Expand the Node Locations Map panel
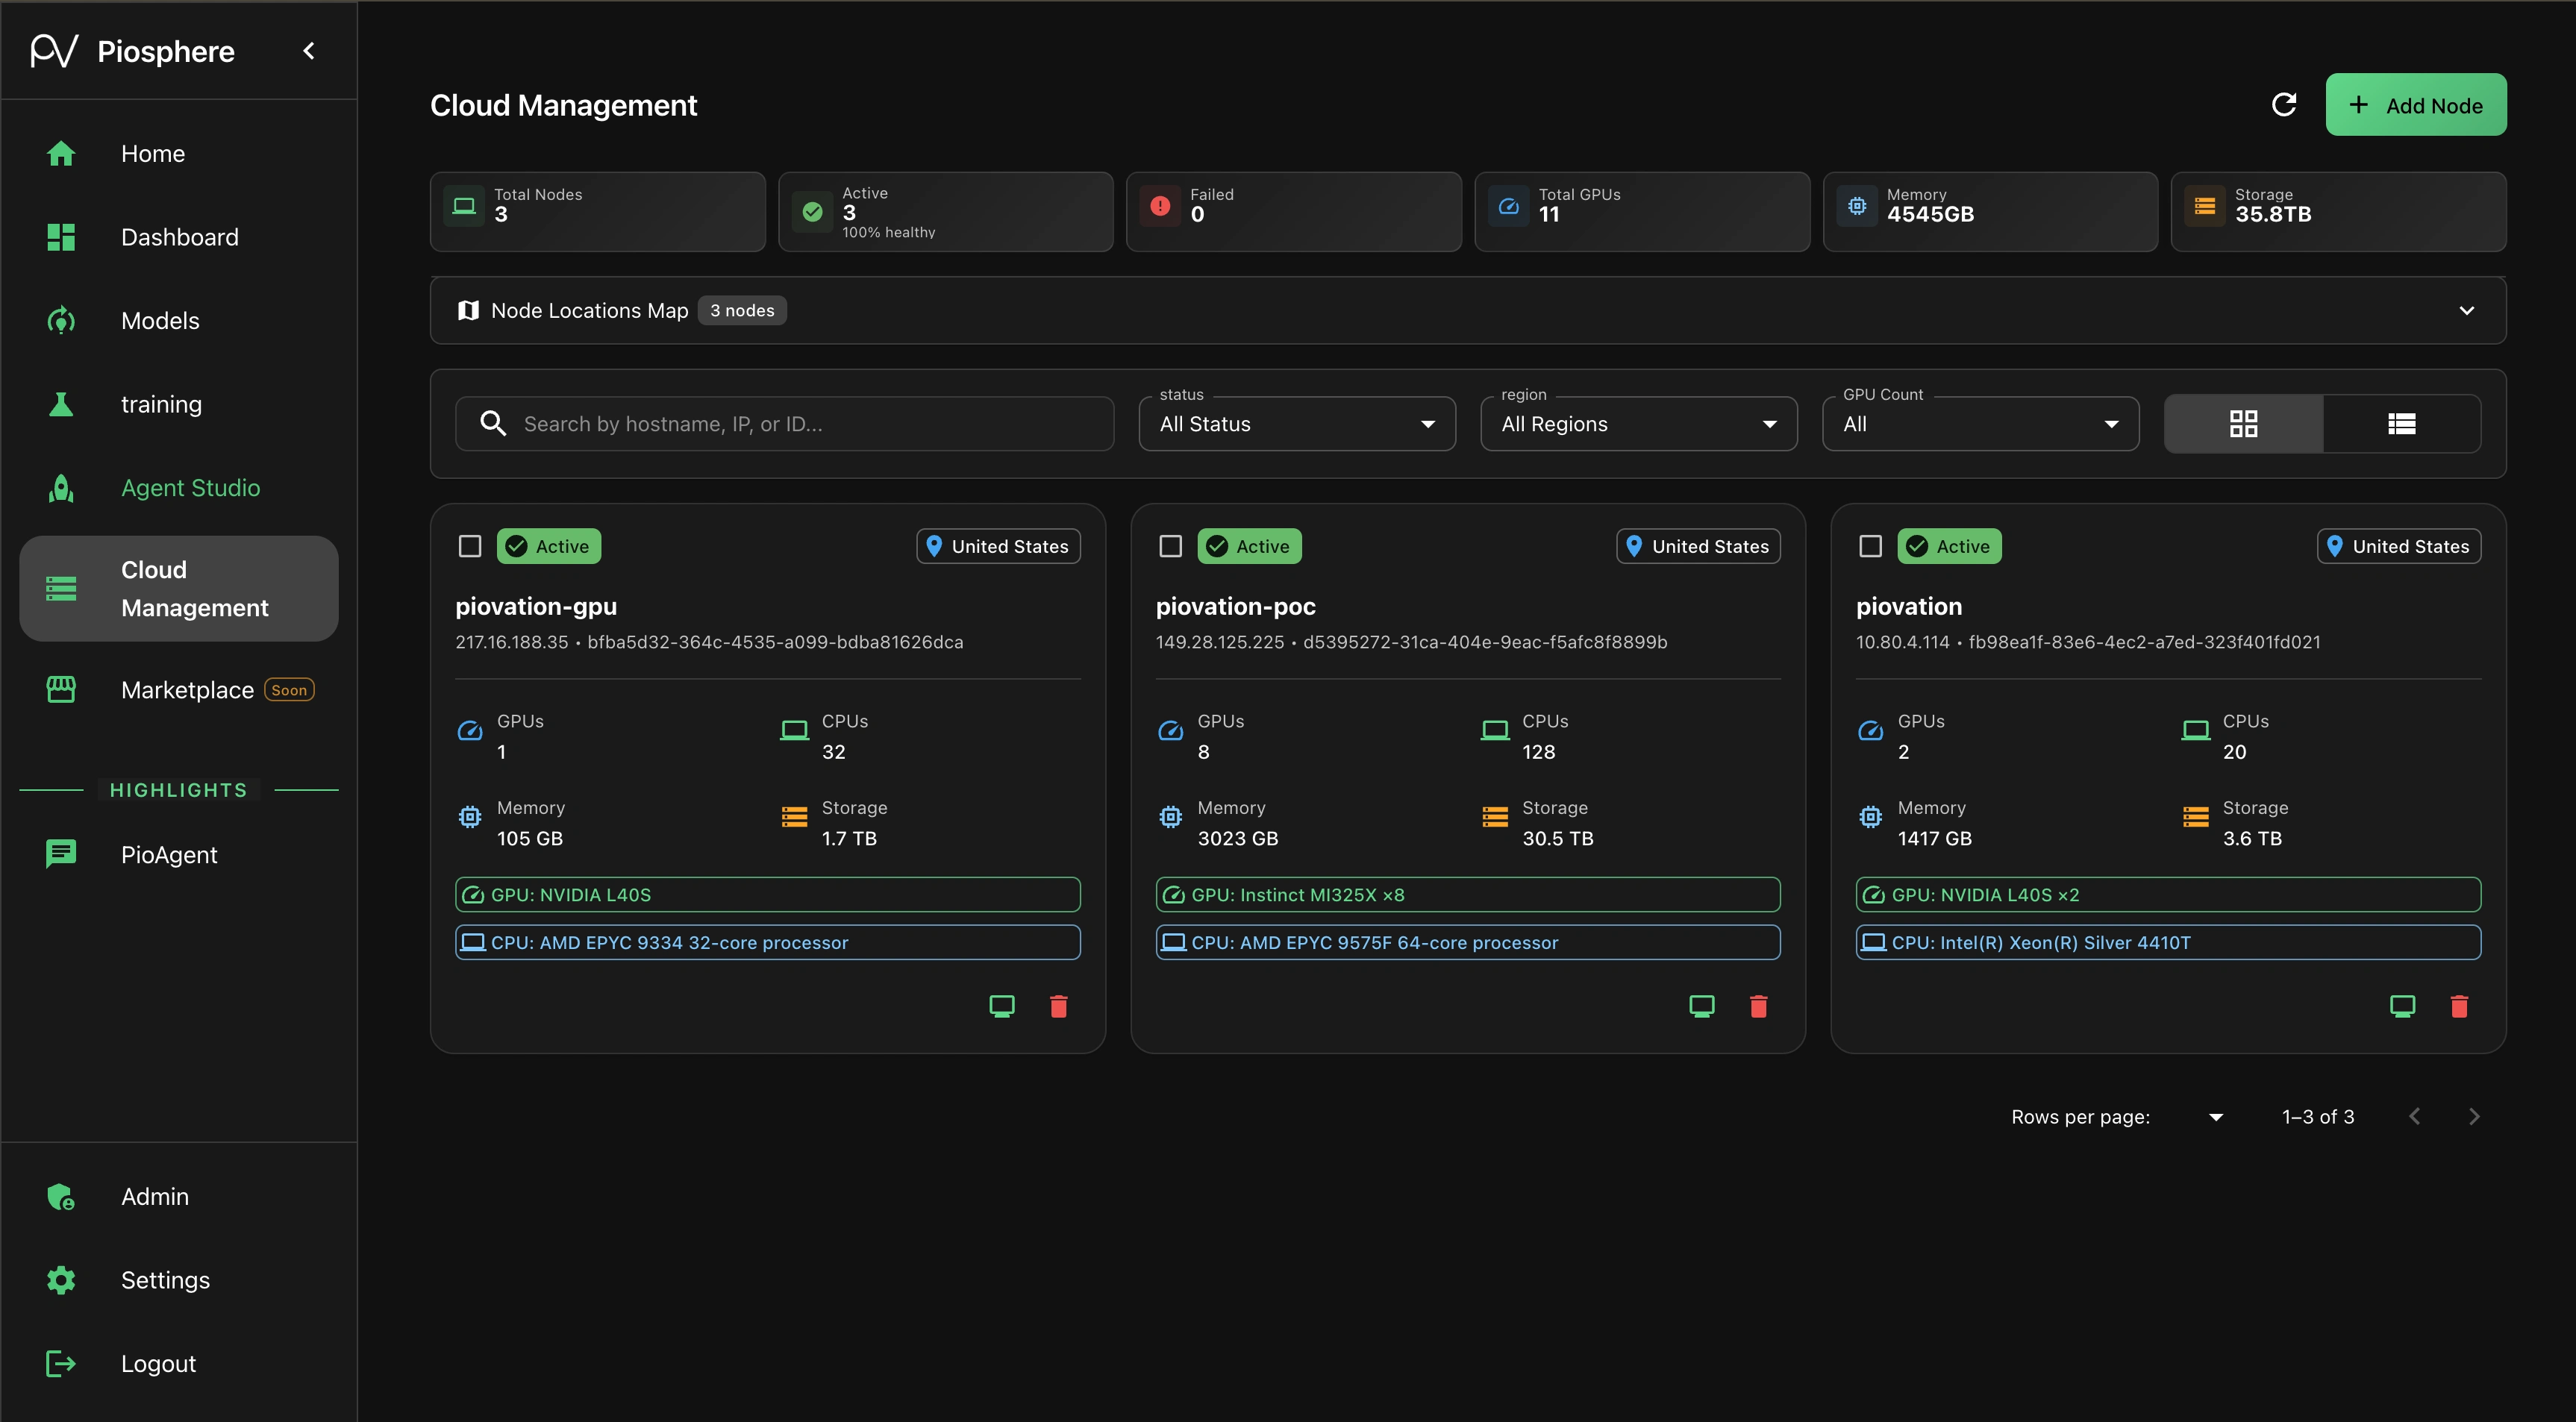Image resolution: width=2576 pixels, height=1422 pixels. [x=2466, y=311]
